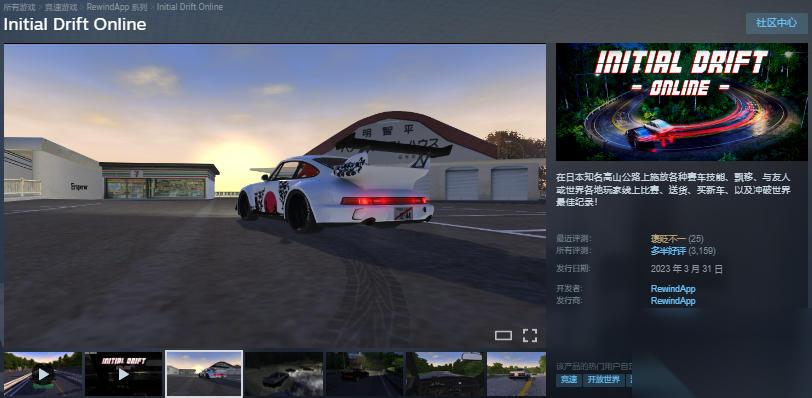Image resolution: width=812 pixels, height=398 pixels.
Task: Select the dark road car screenshot thumbnail
Action: pos(365,374)
